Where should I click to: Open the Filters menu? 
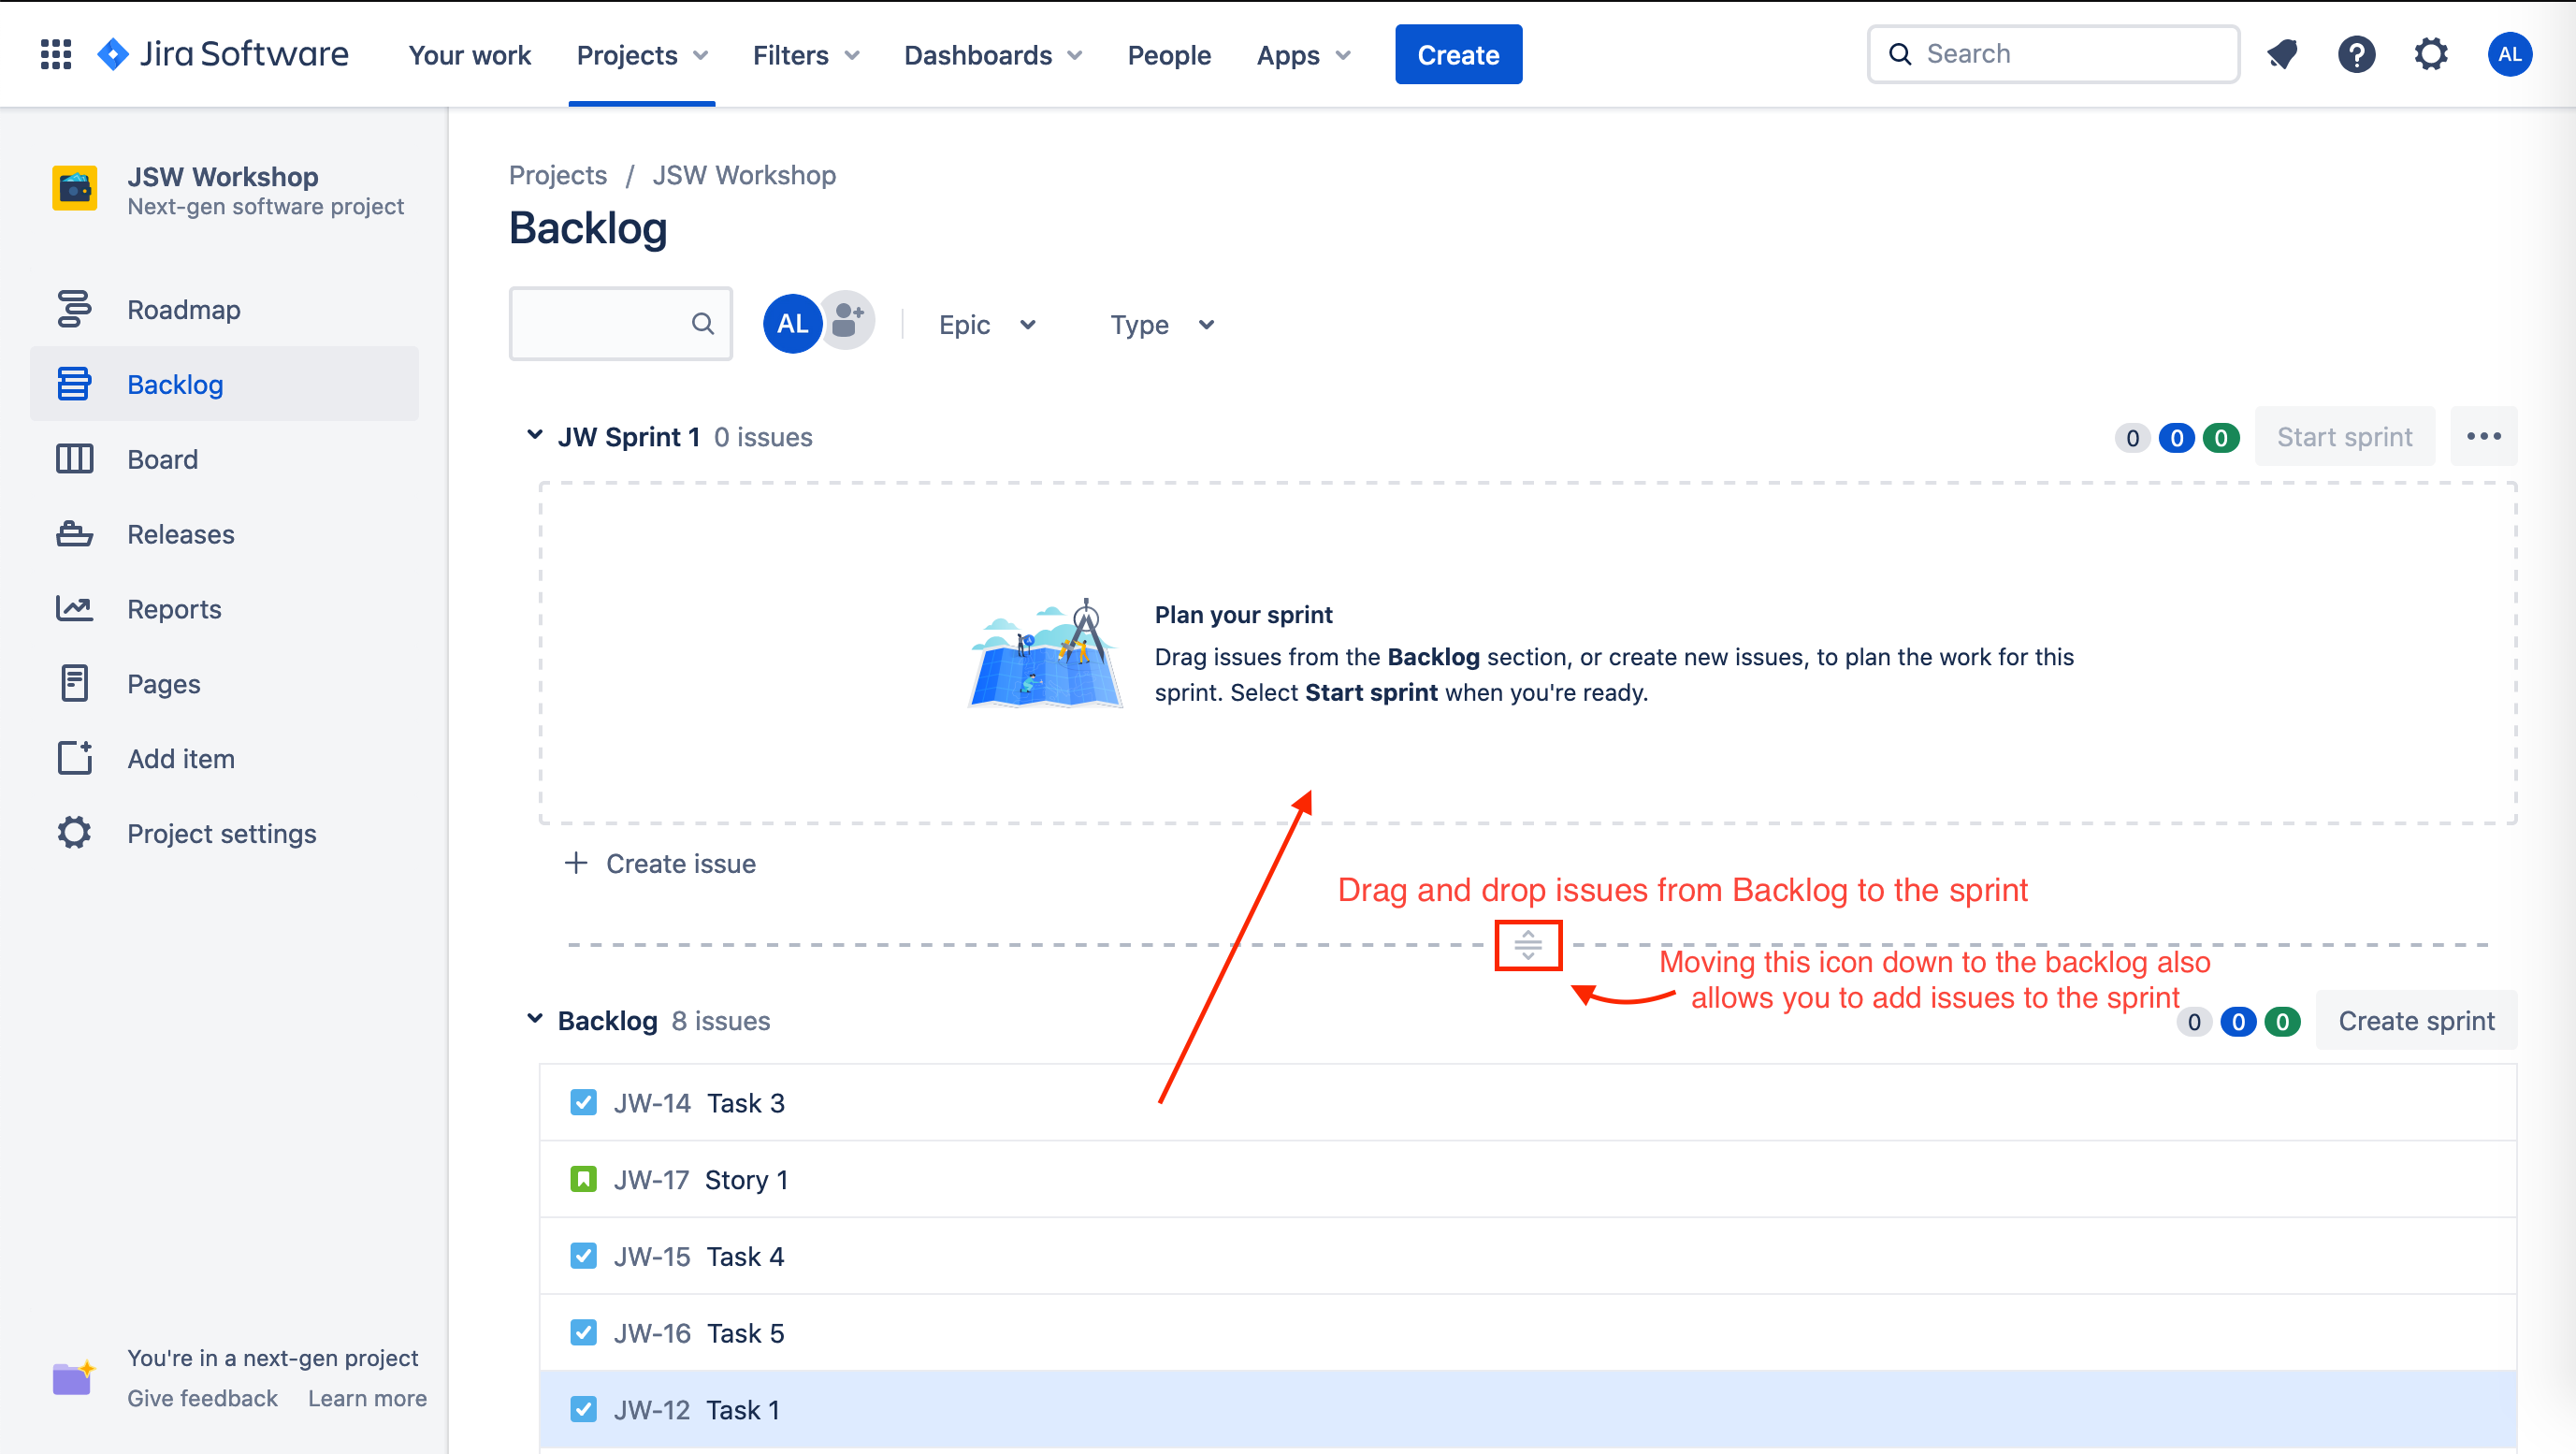pyautogui.click(x=806, y=55)
